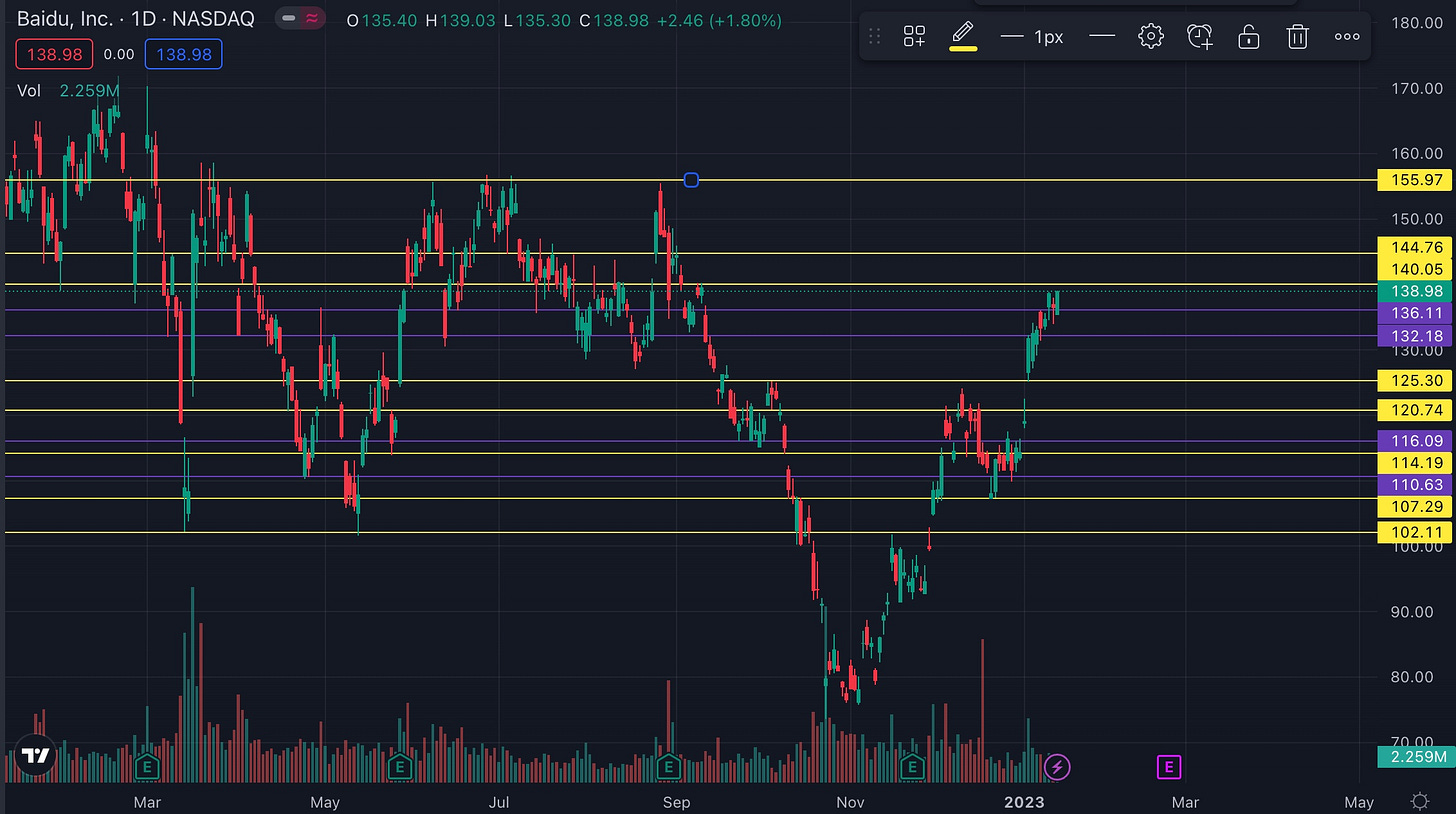The image size is (1456, 814).
Task: Select the 120.74 price label
Action: pos(1414,410)
